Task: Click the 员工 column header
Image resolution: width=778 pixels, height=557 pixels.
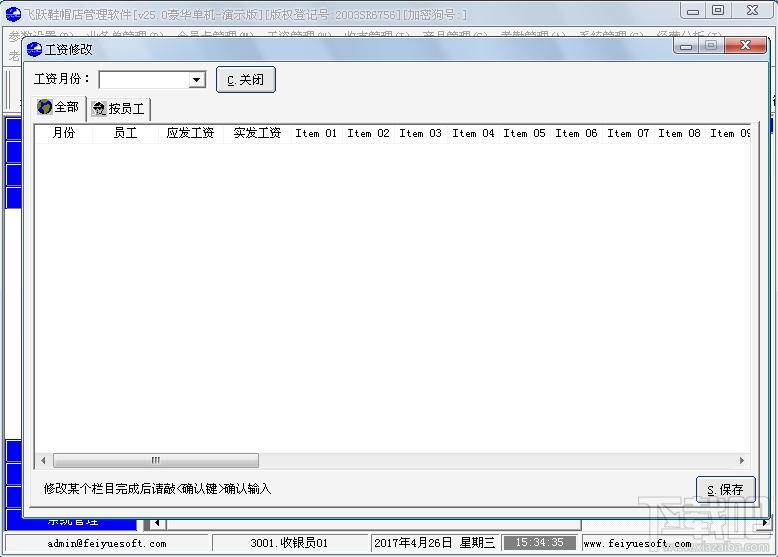Action: 125,133
